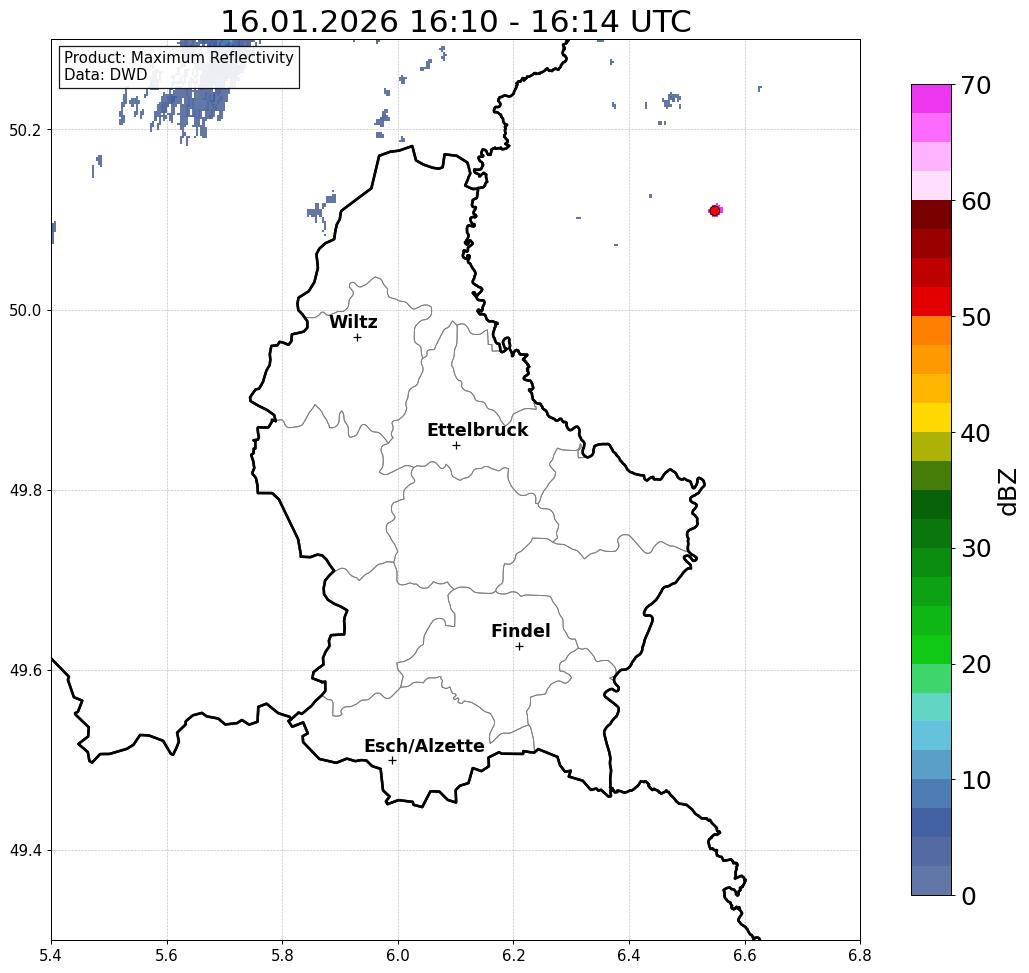Screen dimensions: 1029x973
Task: Click the 'Product: Maximum Reflectivity' label
Action: point(178,58)
